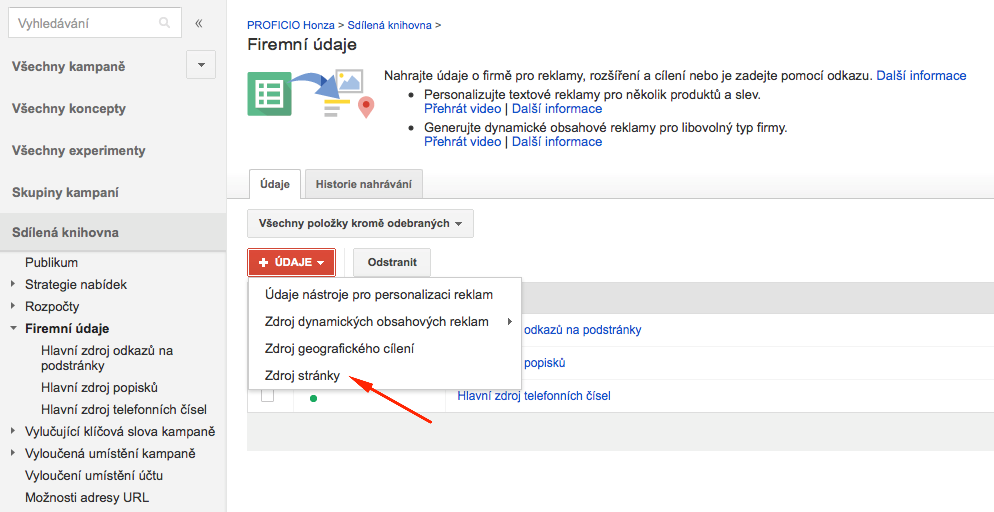The image size is (994, 512).
Task: Switch to Historie nahrávání tab
Action: 364,184
